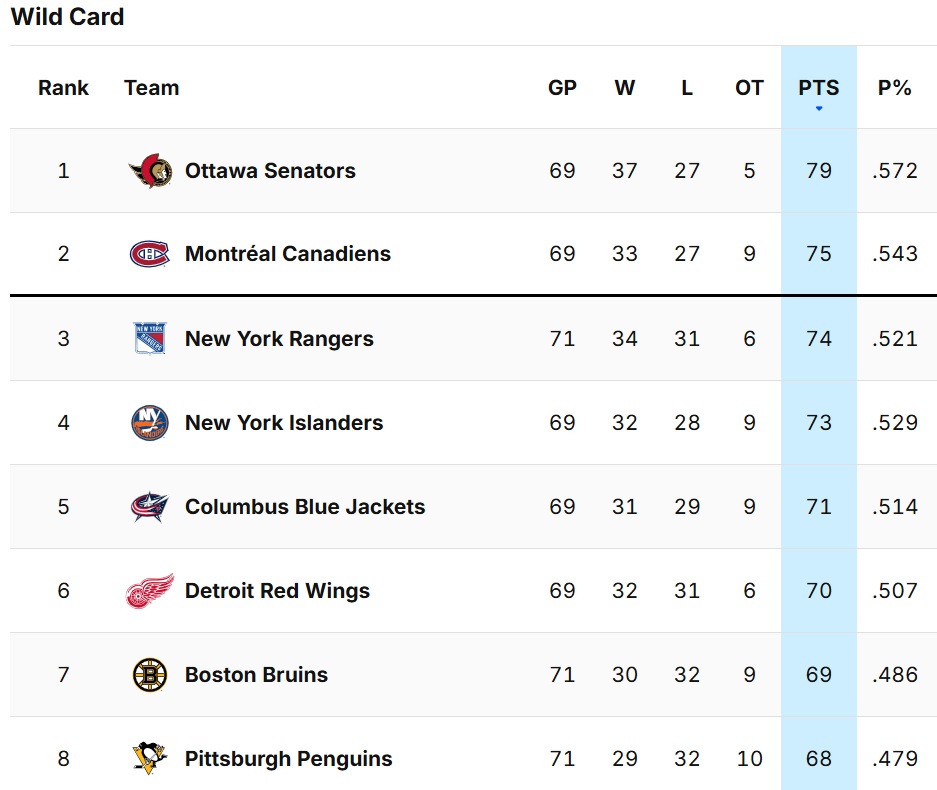Viewport: 937px width, 790px height.
Task: Click the Boston Bruins logo
Action: coord(149,675)
